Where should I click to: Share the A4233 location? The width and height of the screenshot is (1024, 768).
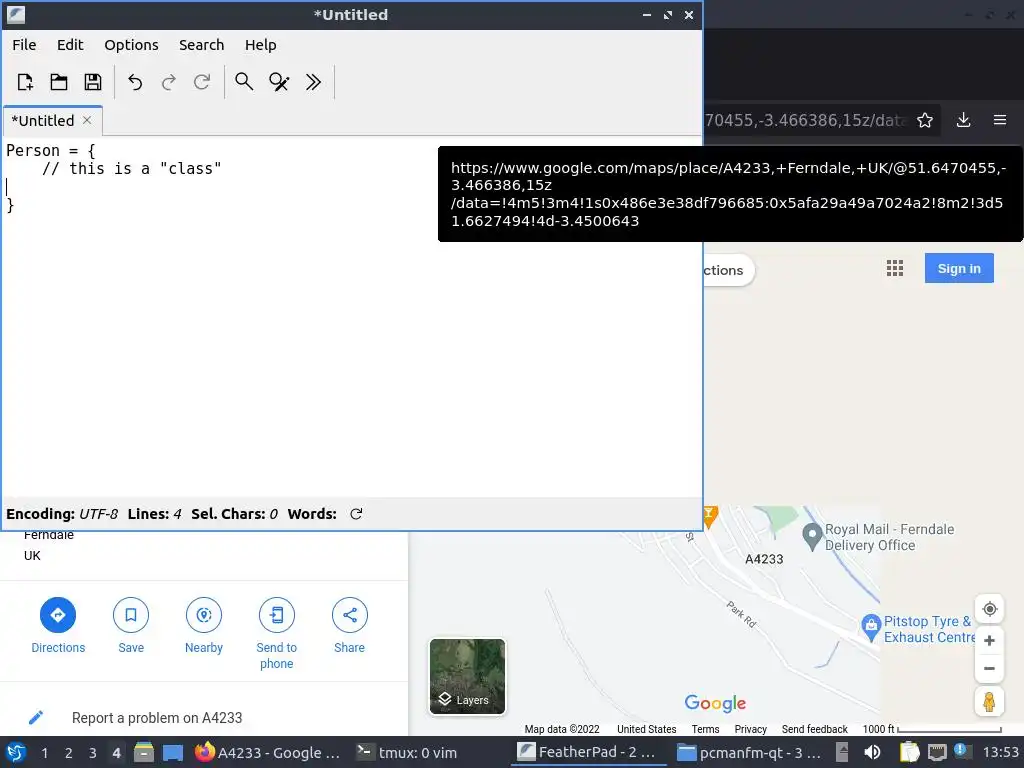coord(349,626)
